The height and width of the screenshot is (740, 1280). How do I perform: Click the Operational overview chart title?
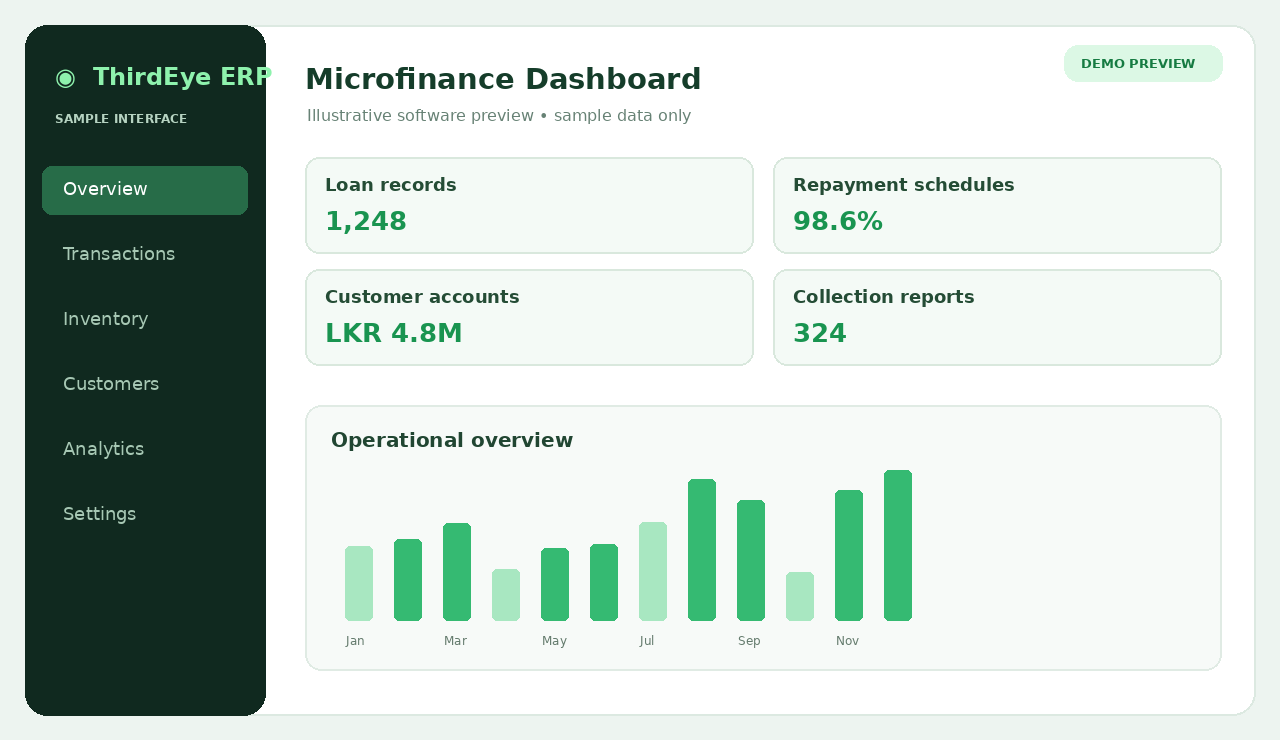pos(452,441)
